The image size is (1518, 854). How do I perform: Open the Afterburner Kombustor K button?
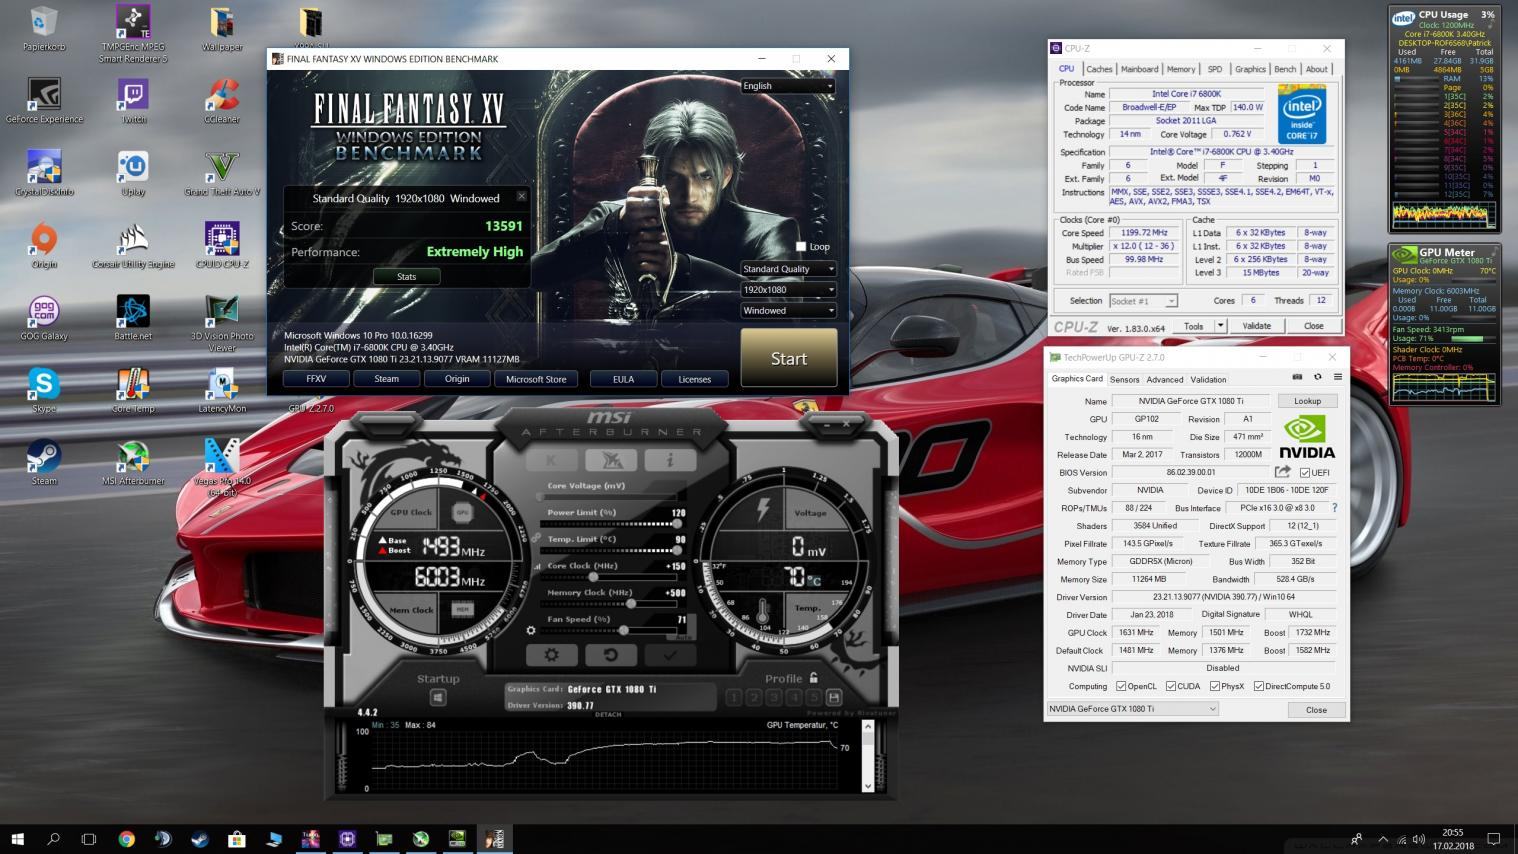pos(551,460)
